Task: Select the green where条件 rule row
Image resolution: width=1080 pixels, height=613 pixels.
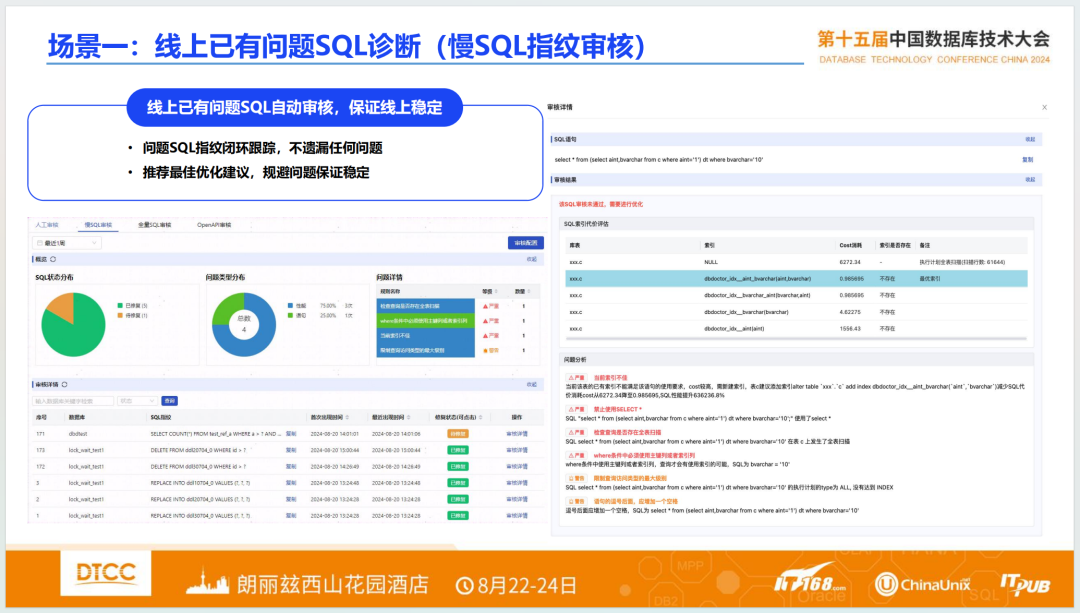Action: (x=426, y=321)
